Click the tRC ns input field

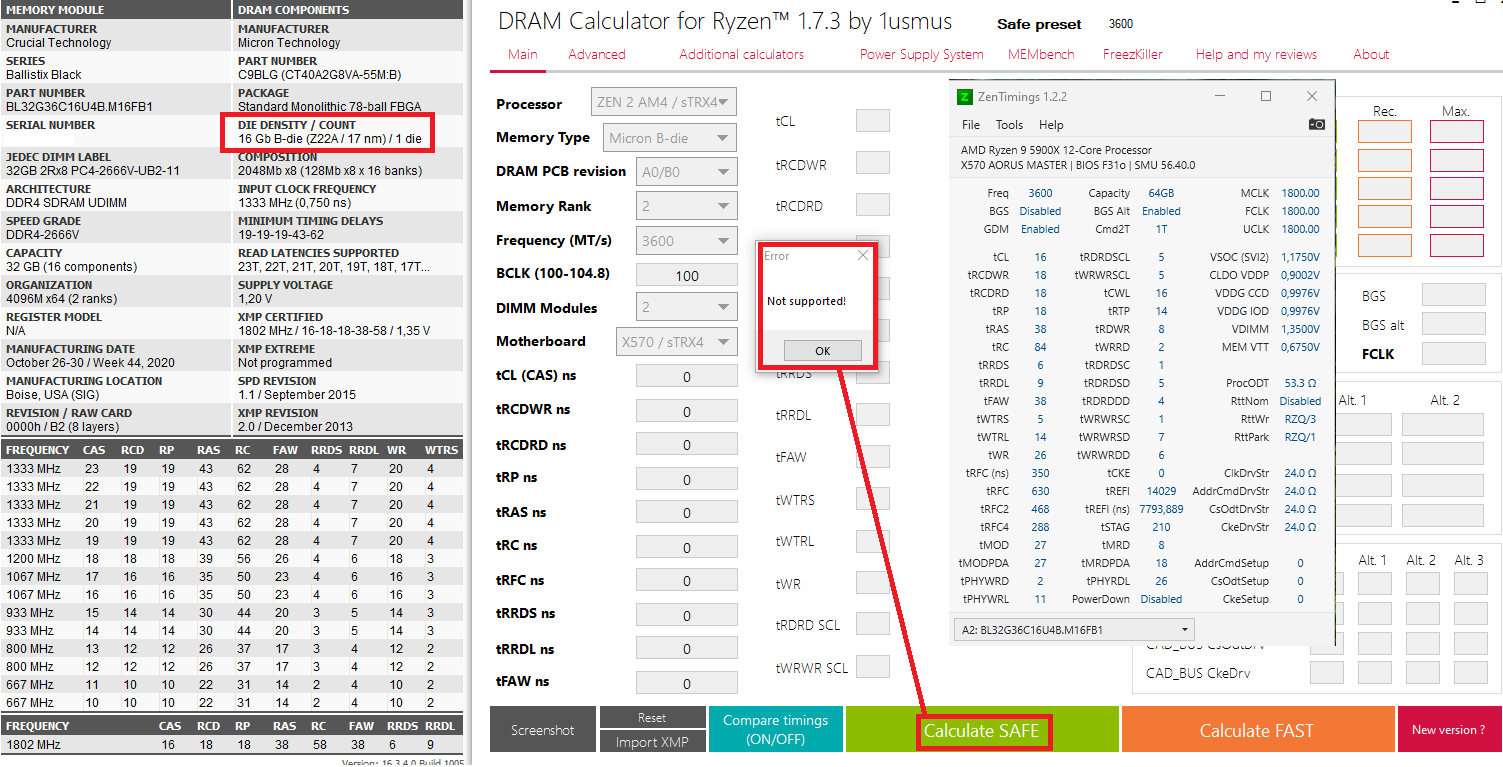click(x=687, y=547)
